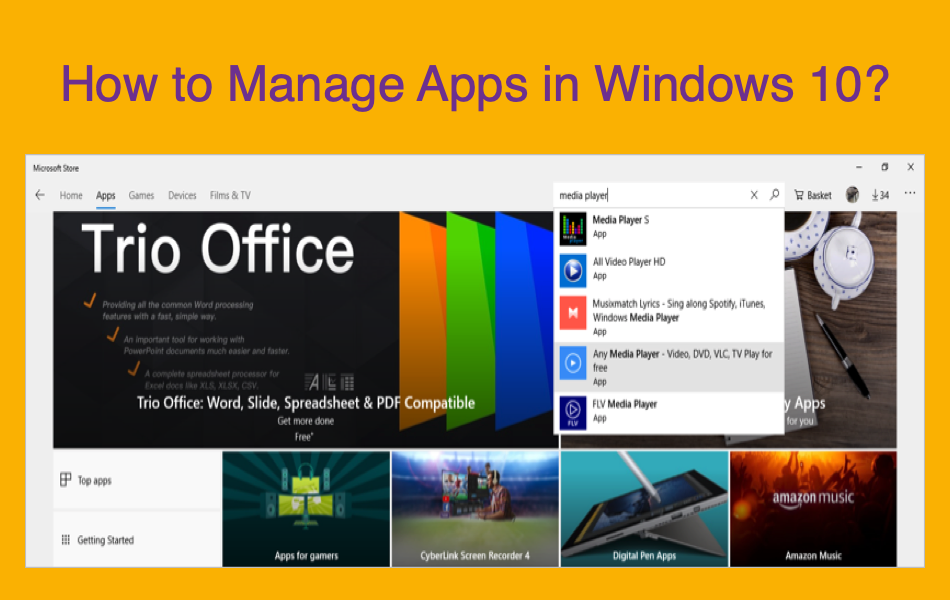950x600 pixels.
Task: Clear the search text with X
Action: 754,195
